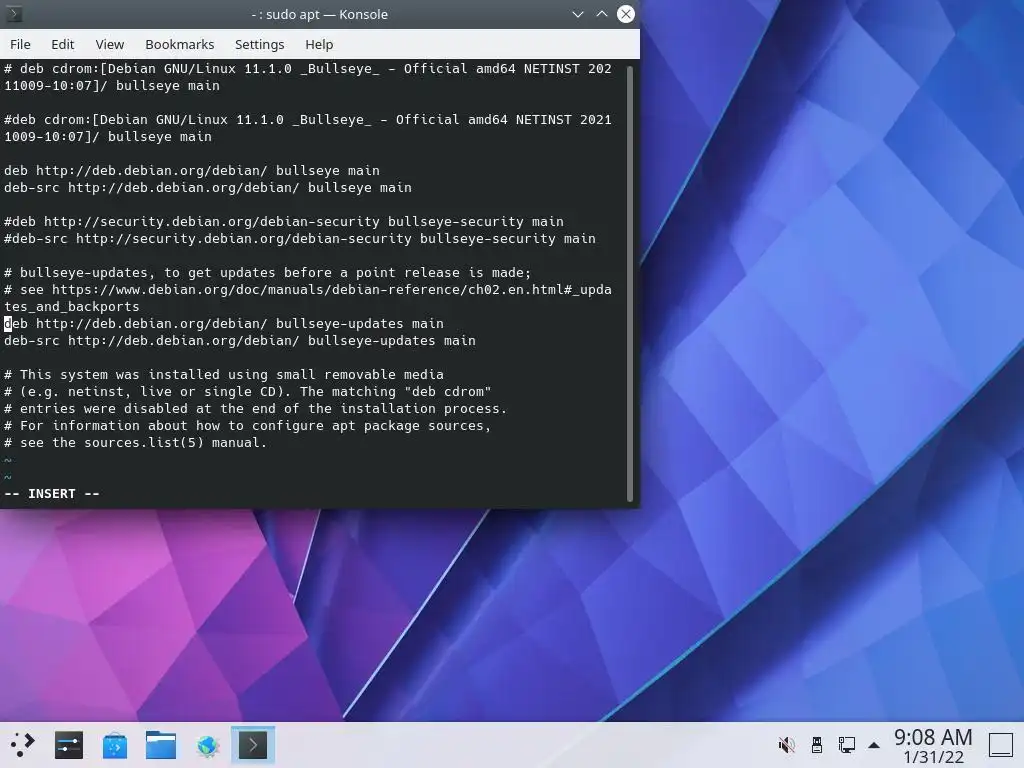Open the Bookmarks menu
This screenshot has width=1024, height=768.
[x=180, y=44]
